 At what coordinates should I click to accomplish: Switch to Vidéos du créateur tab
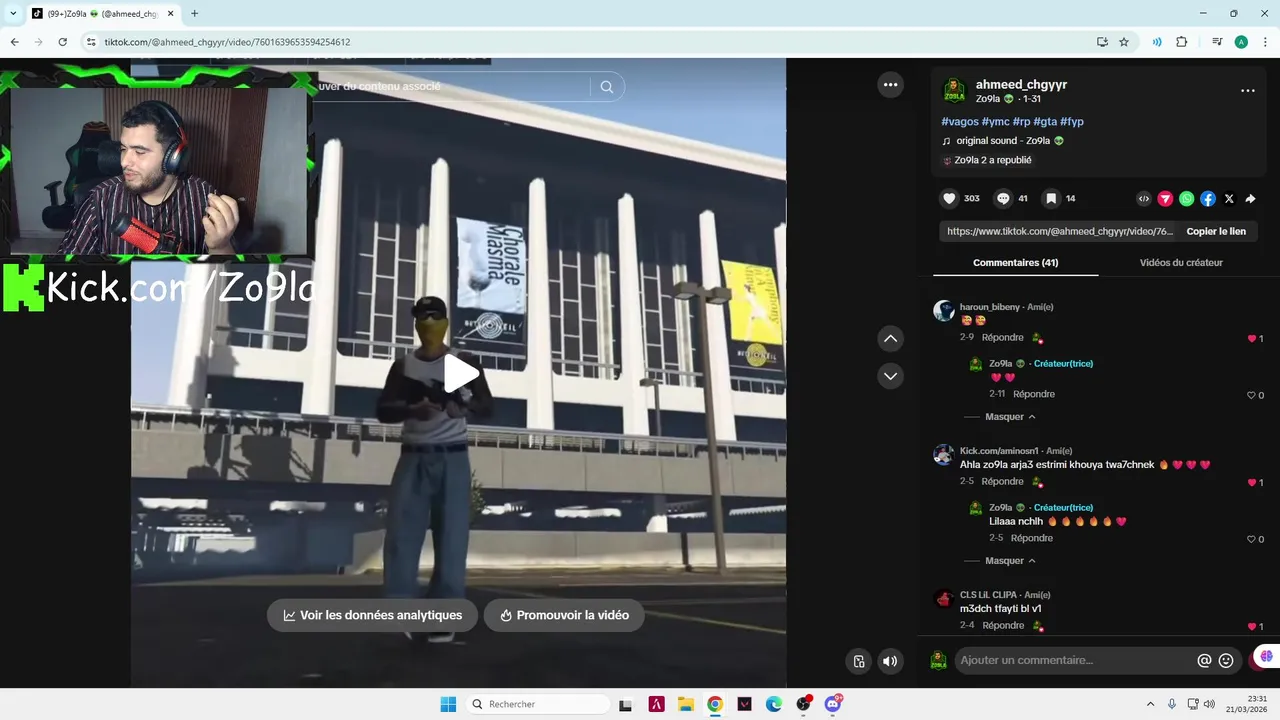[x=1181, y=263]
